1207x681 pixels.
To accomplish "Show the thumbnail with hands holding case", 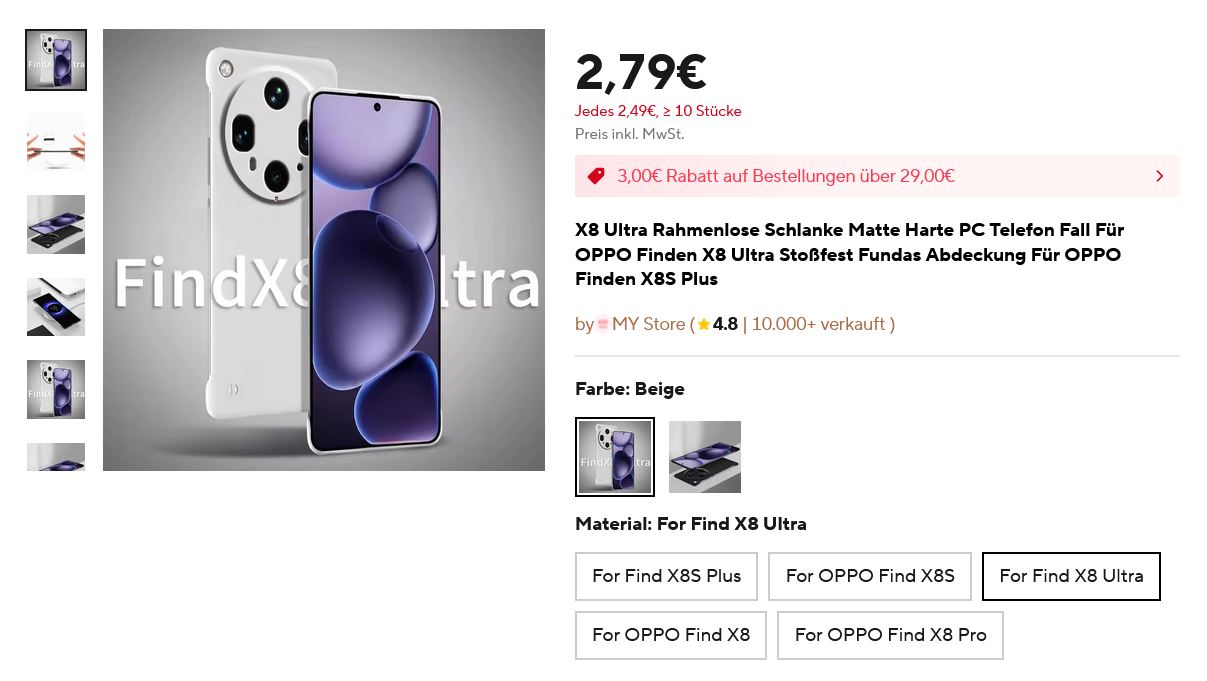I will pyautogui.click(x=56, y=142).
